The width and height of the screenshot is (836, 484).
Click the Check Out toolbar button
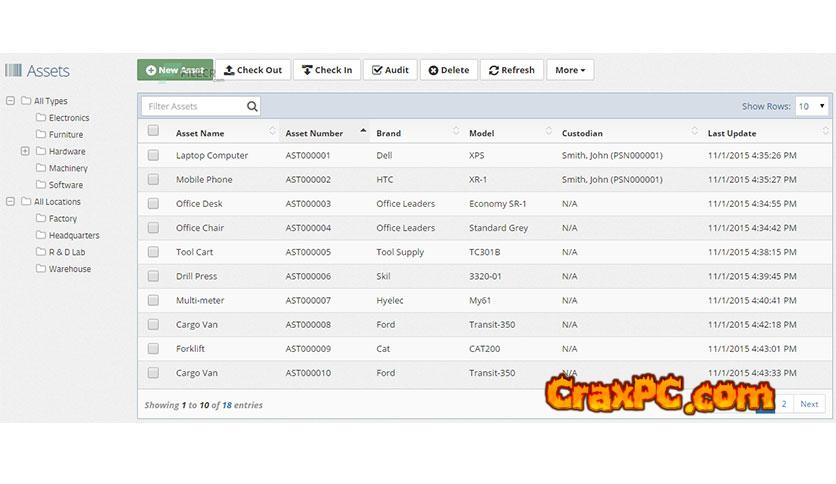click(253, 70)
